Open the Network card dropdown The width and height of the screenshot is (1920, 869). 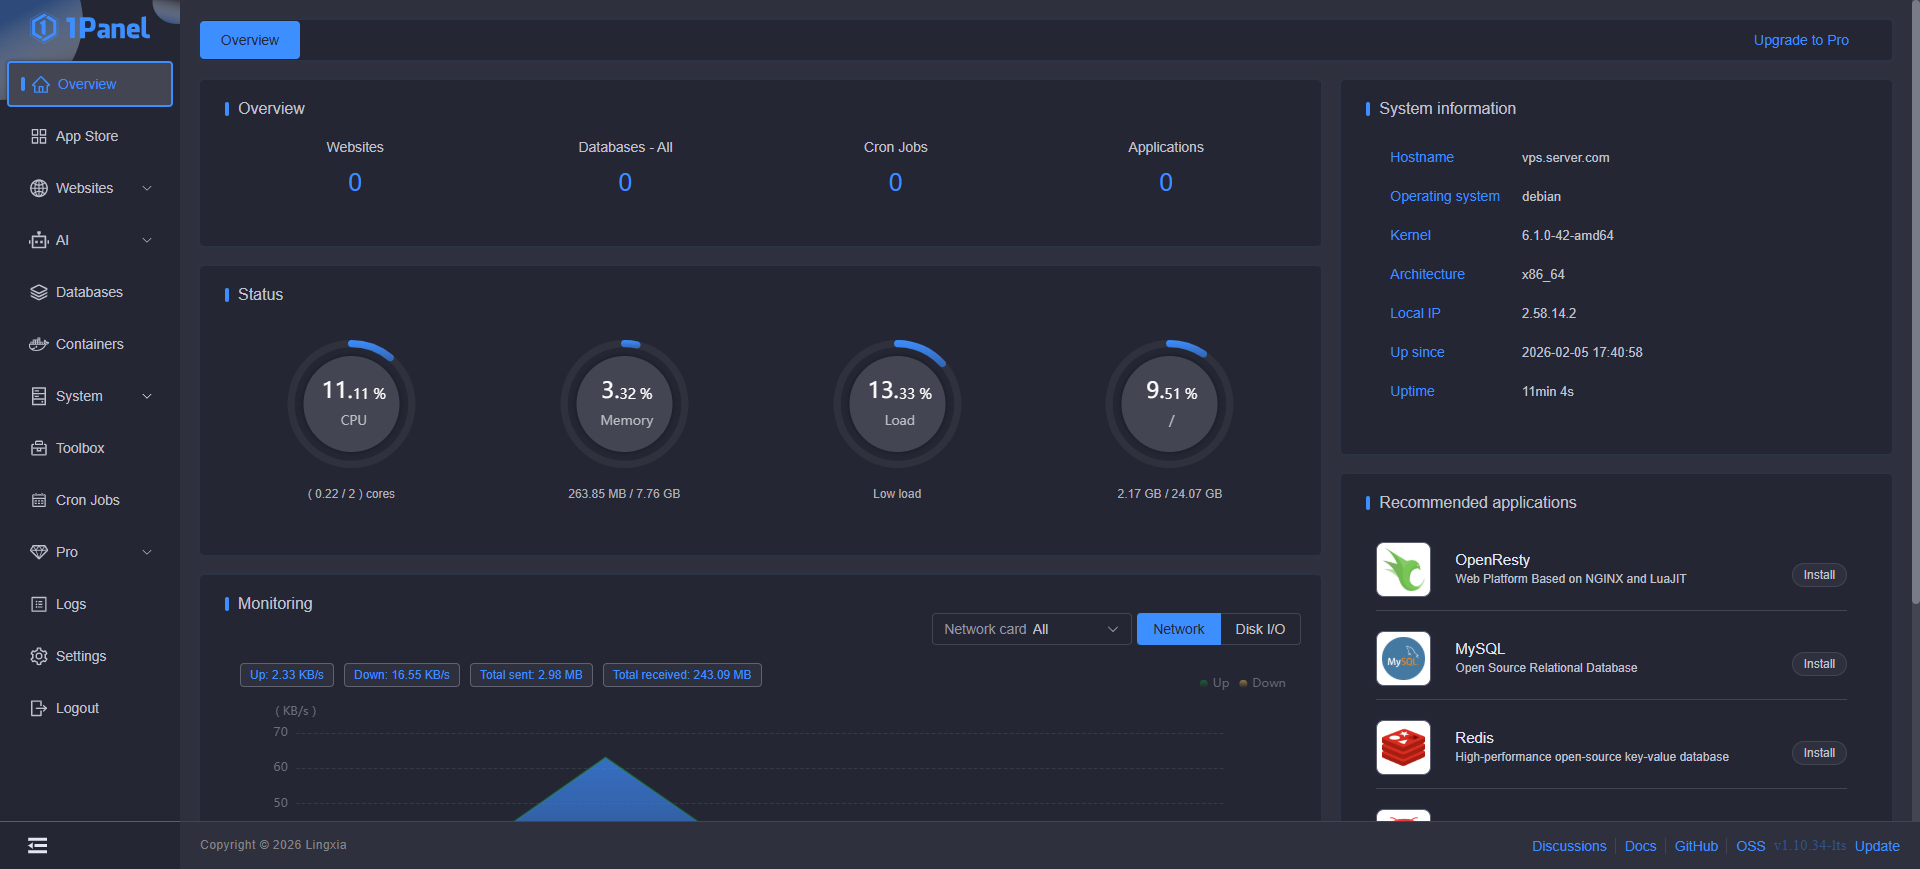(1030, 629)
